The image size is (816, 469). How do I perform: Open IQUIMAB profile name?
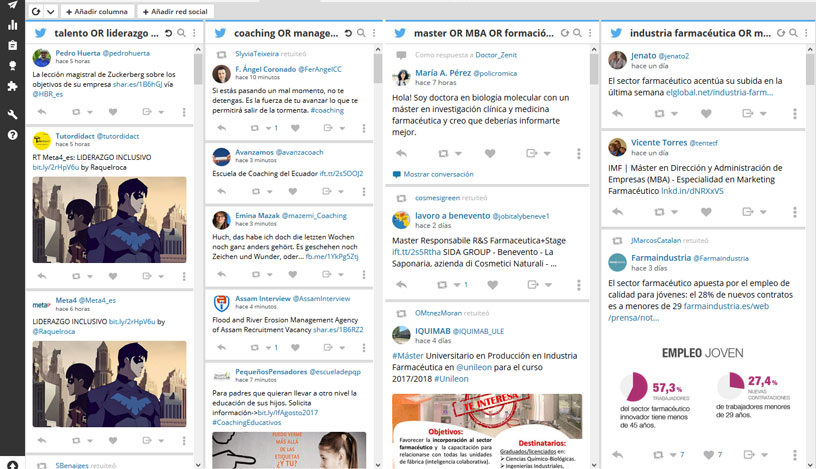[x=432, y=331]
